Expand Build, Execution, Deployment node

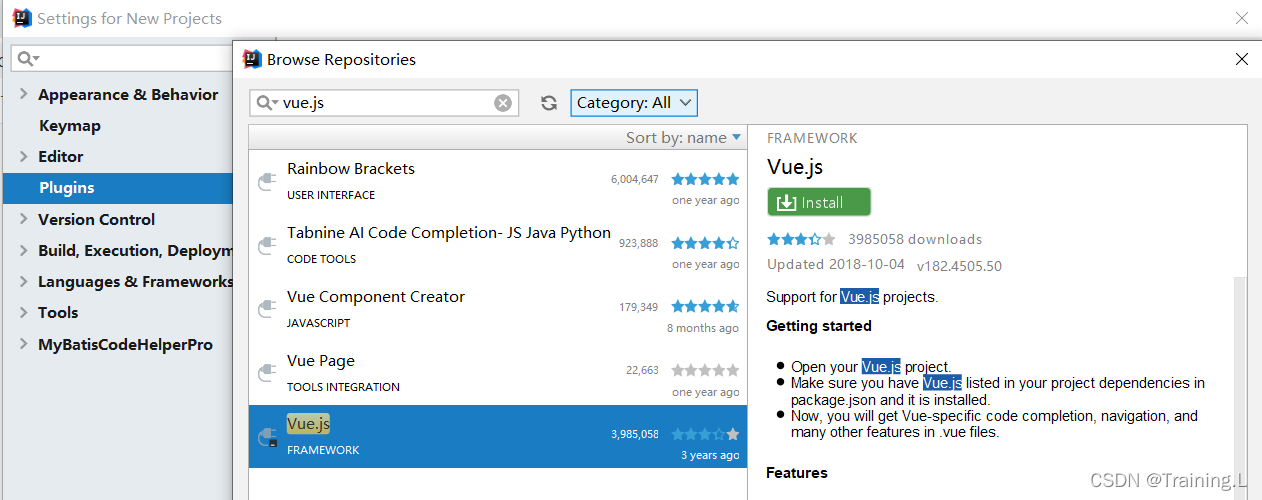pos(24,250)
